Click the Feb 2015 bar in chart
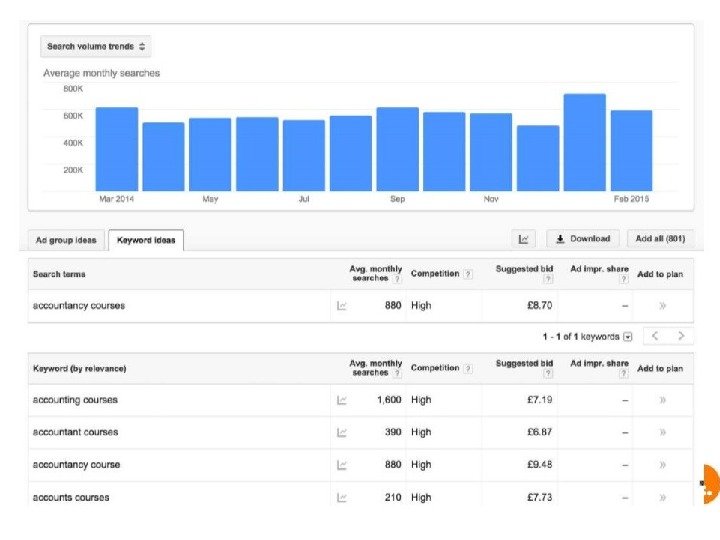 [x=631, y=151]
